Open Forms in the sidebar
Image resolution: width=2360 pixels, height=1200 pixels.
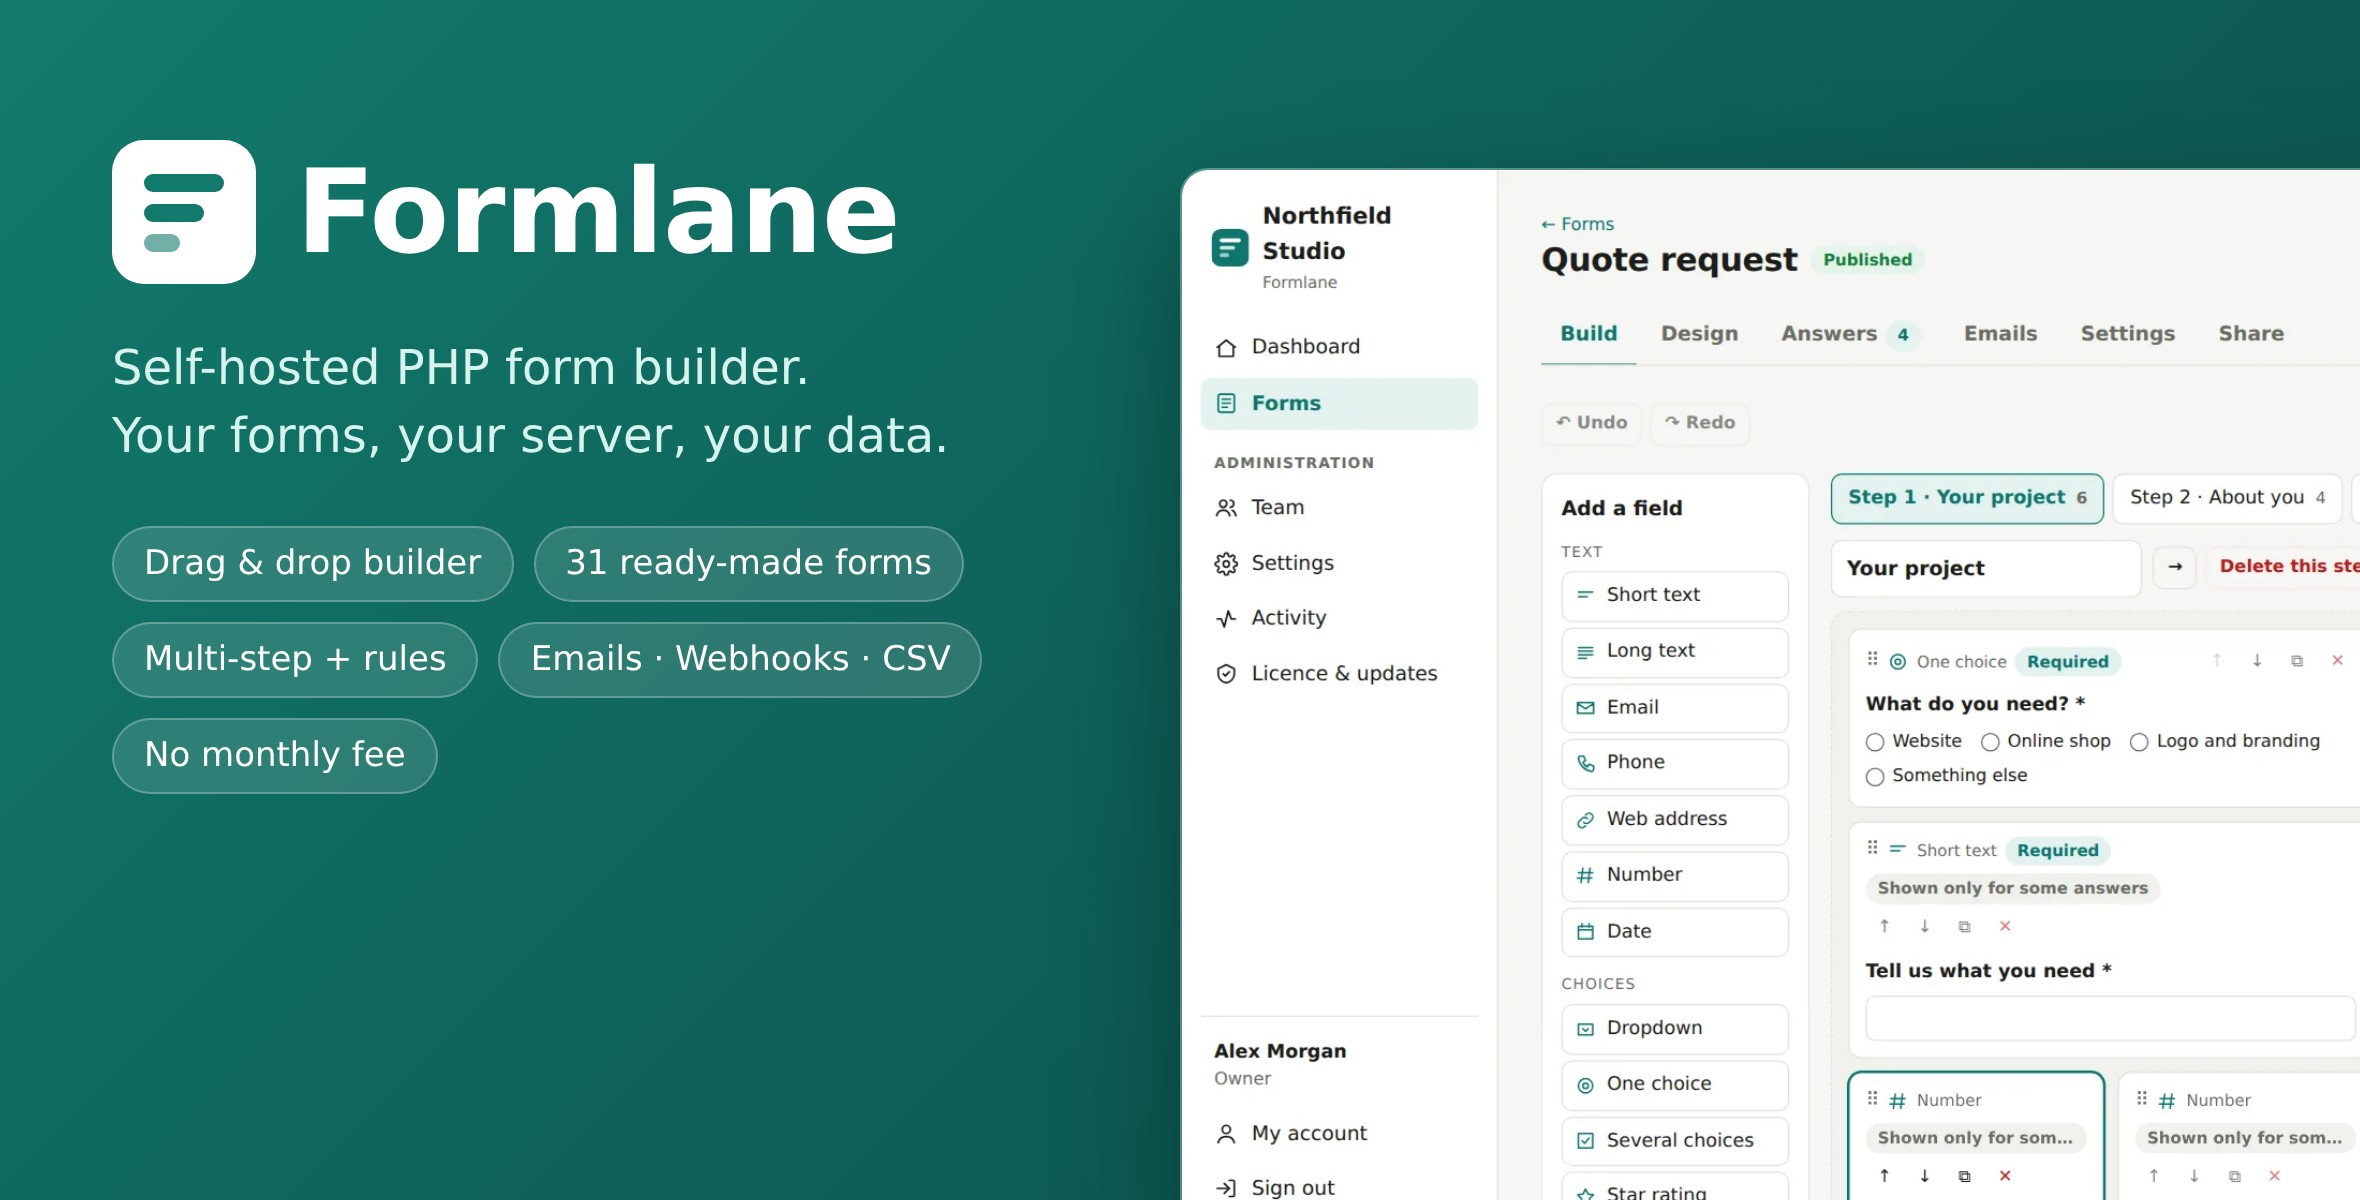tap(1338, 403)
